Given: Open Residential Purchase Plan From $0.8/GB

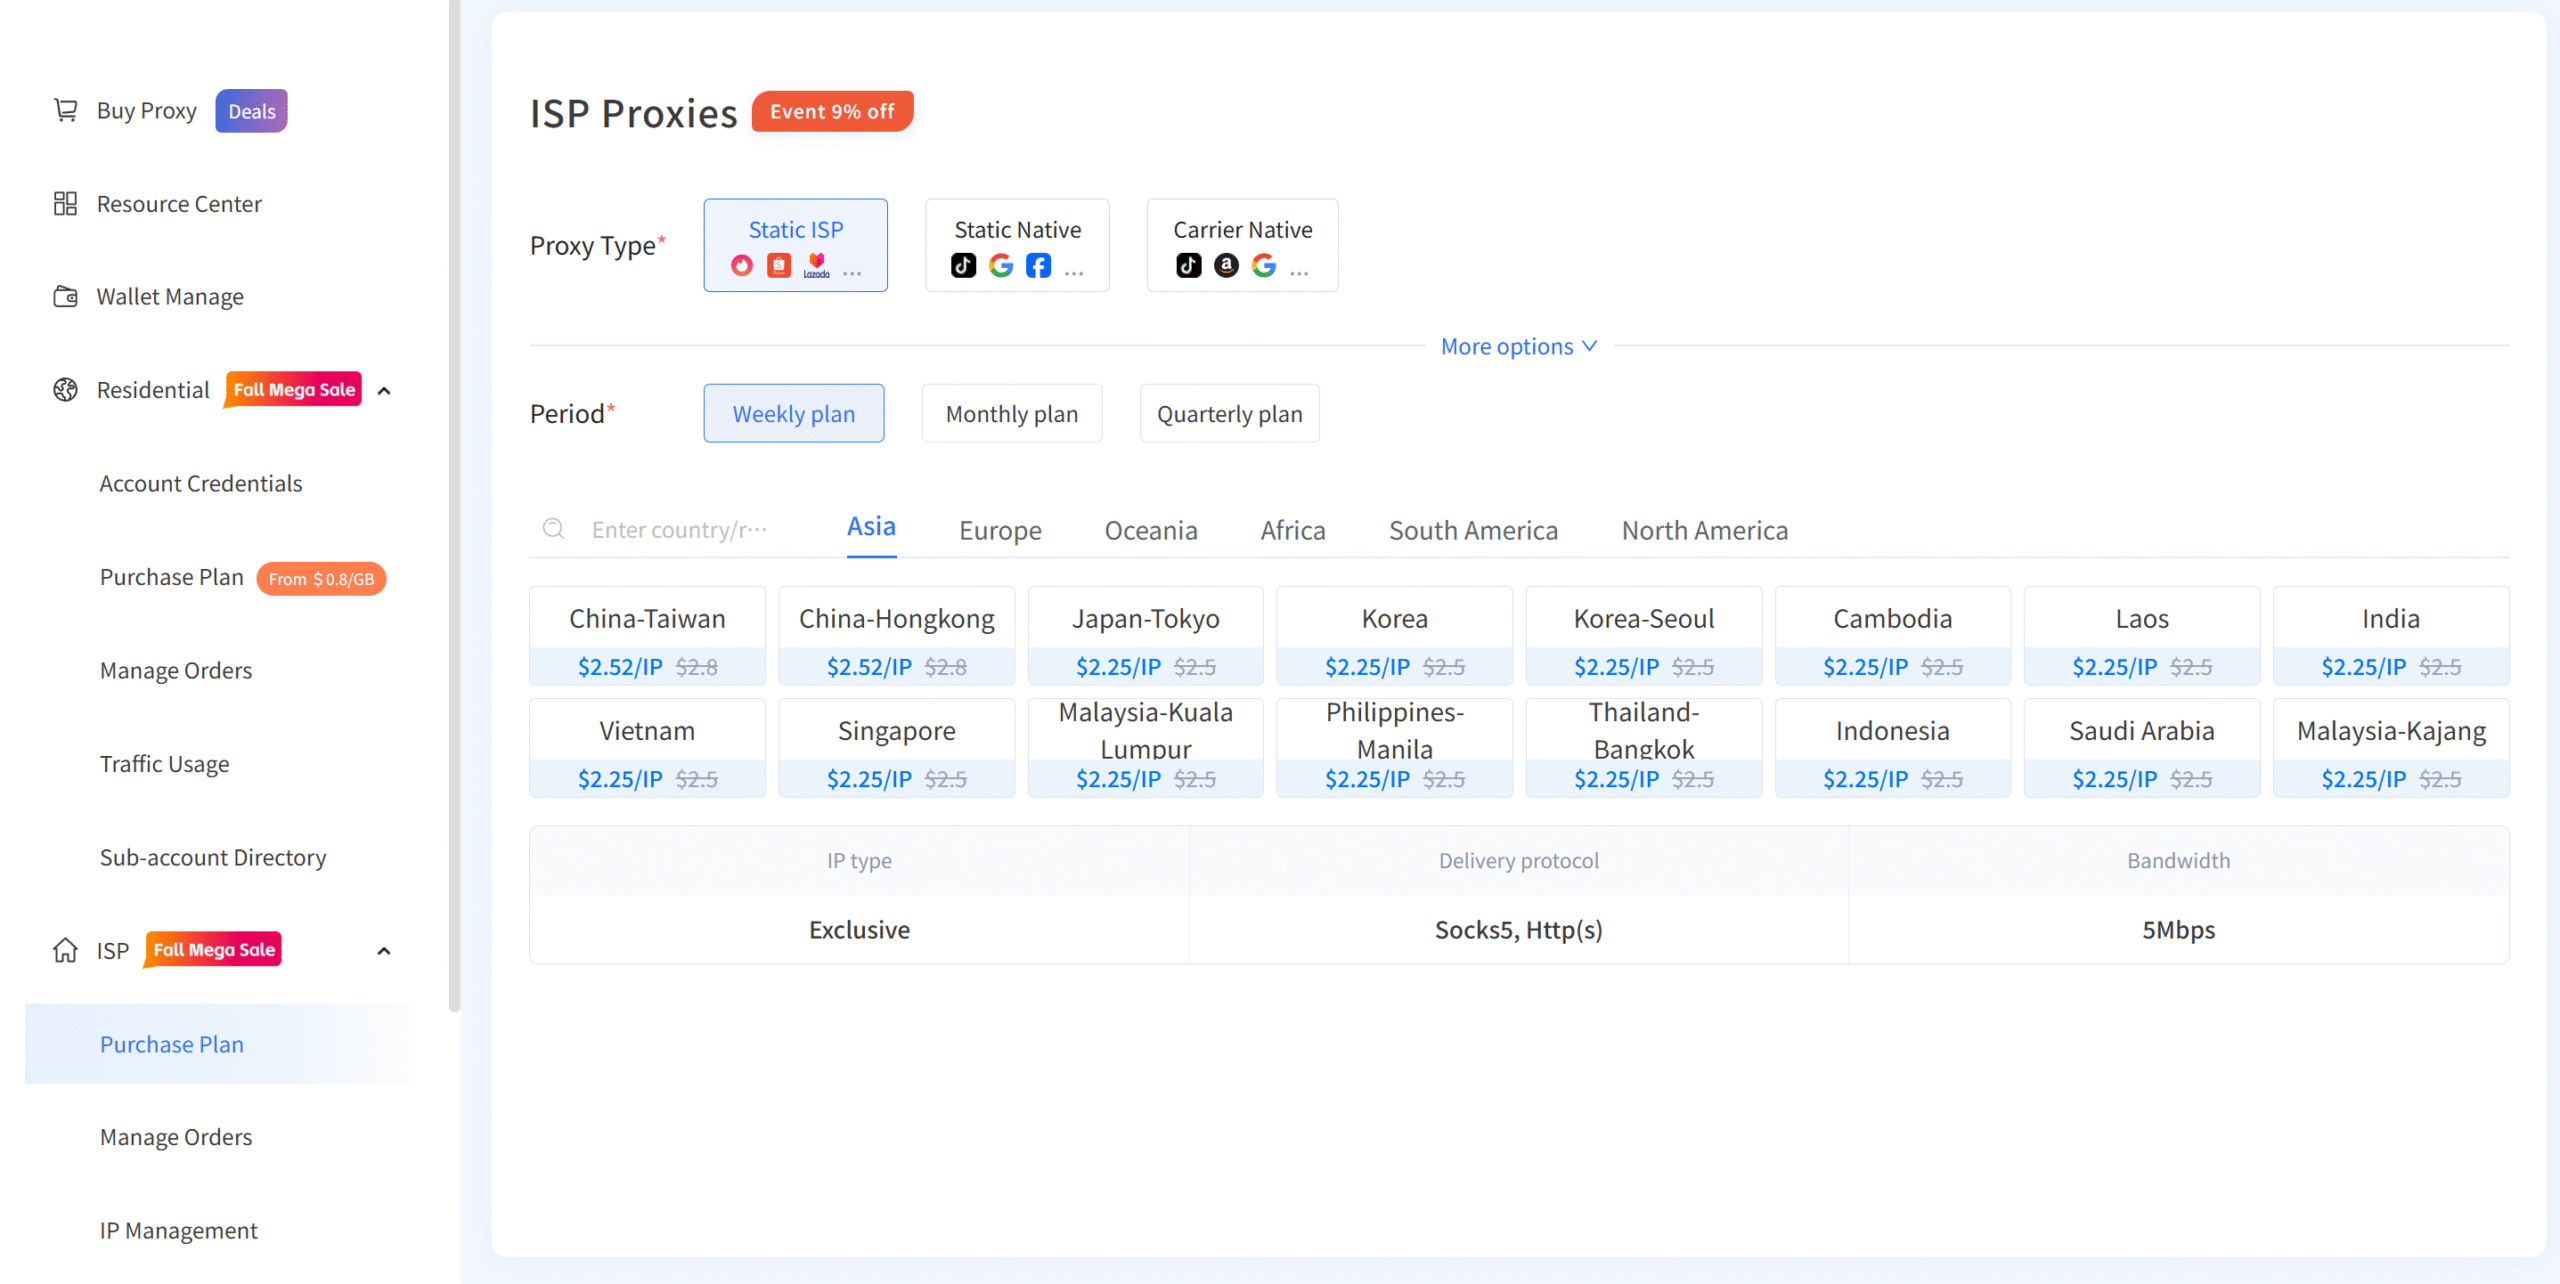Looking at the screenshot, I should (243, 578).
